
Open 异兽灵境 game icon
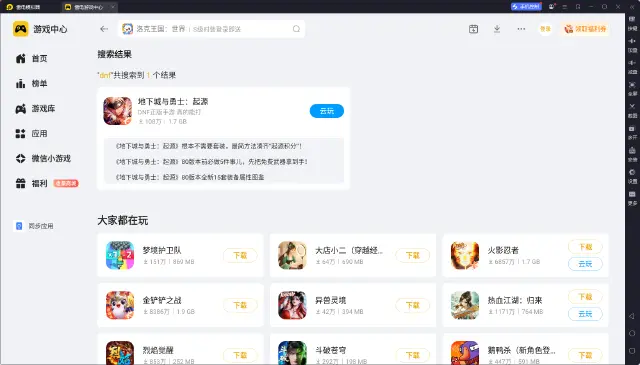[x=292, y=305]
